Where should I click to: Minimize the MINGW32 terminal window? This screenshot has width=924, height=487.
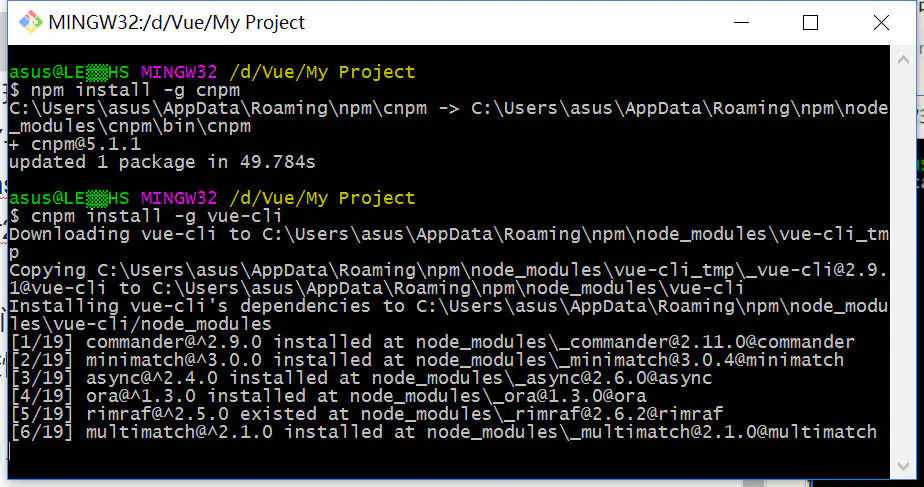click(741, 22)
